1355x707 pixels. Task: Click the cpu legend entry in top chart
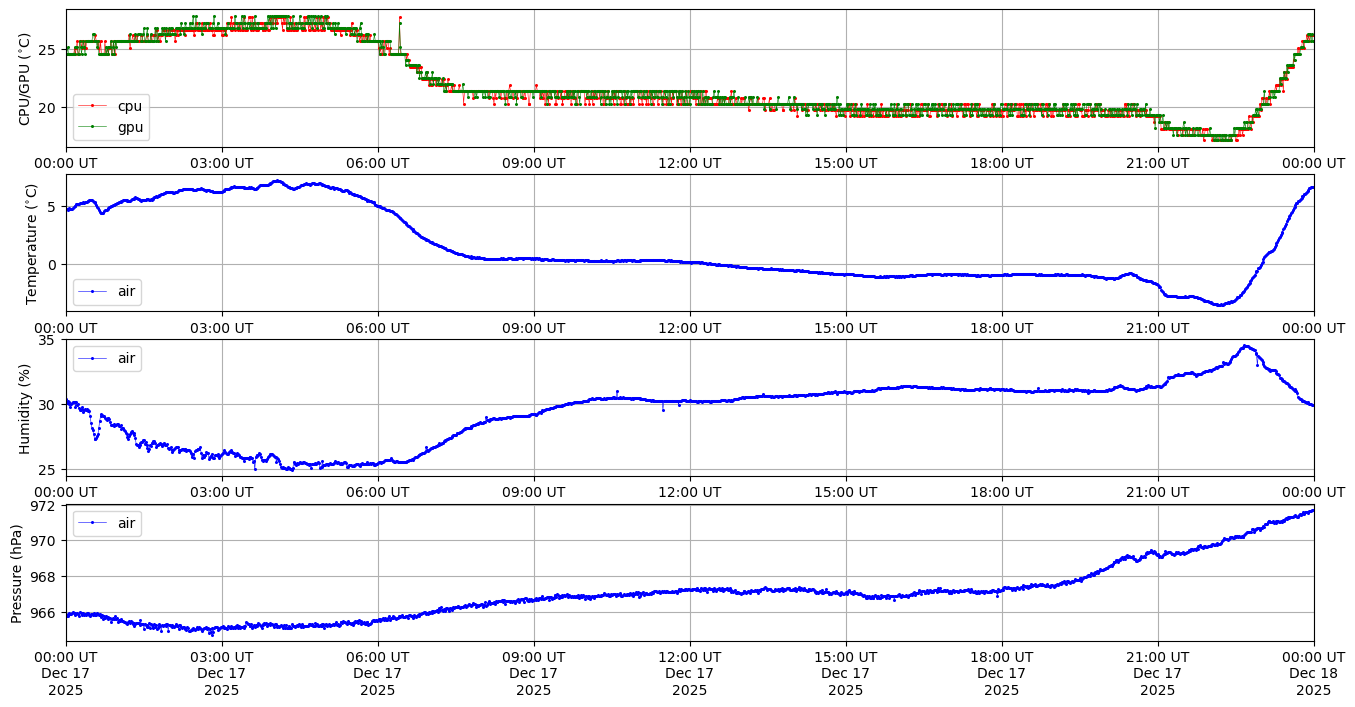tap(129, 106)
